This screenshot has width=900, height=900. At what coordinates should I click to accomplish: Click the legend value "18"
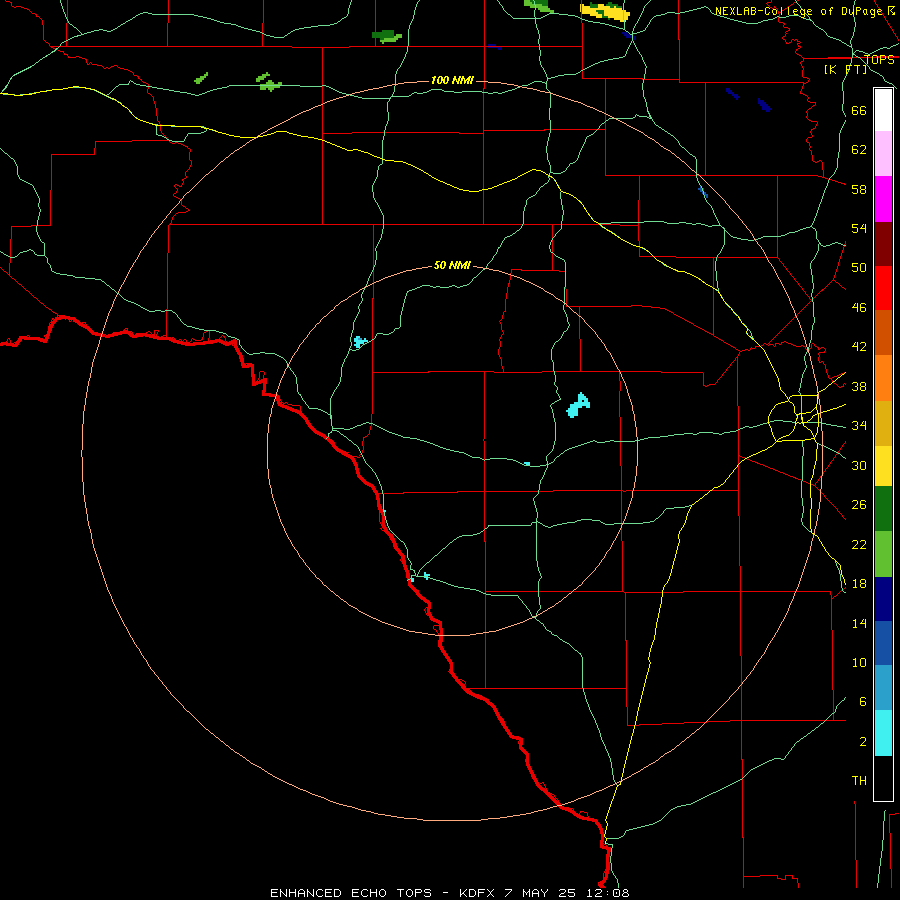tap(859, 584)
